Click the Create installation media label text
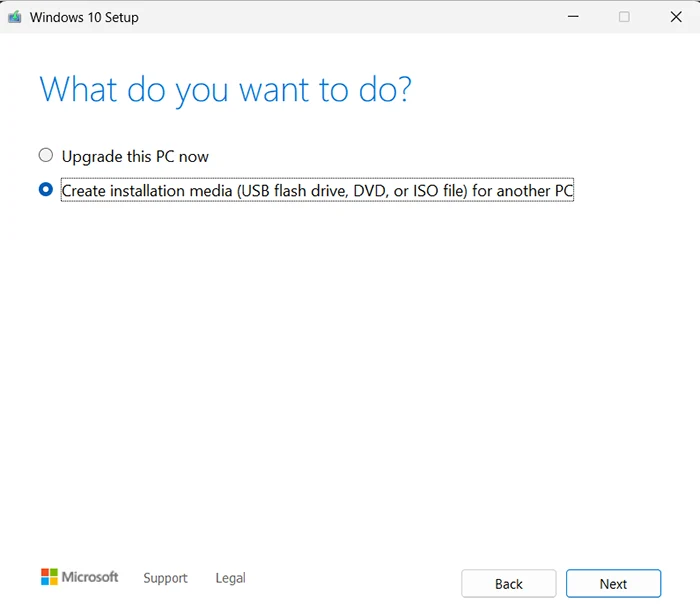The image size is (700, 616). 317,191
